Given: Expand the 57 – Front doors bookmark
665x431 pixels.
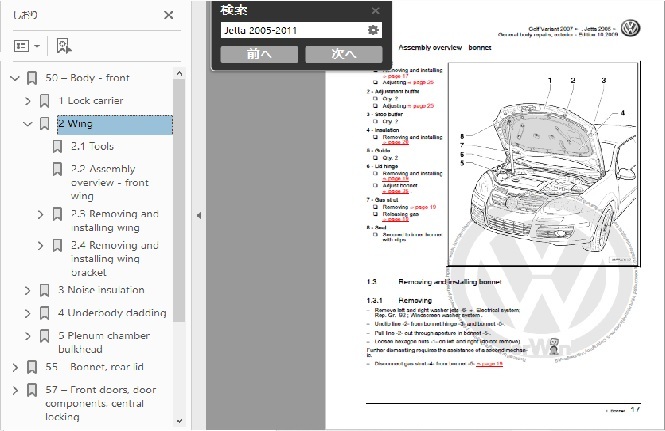Looking at the screenshot, I should point(15,390).
